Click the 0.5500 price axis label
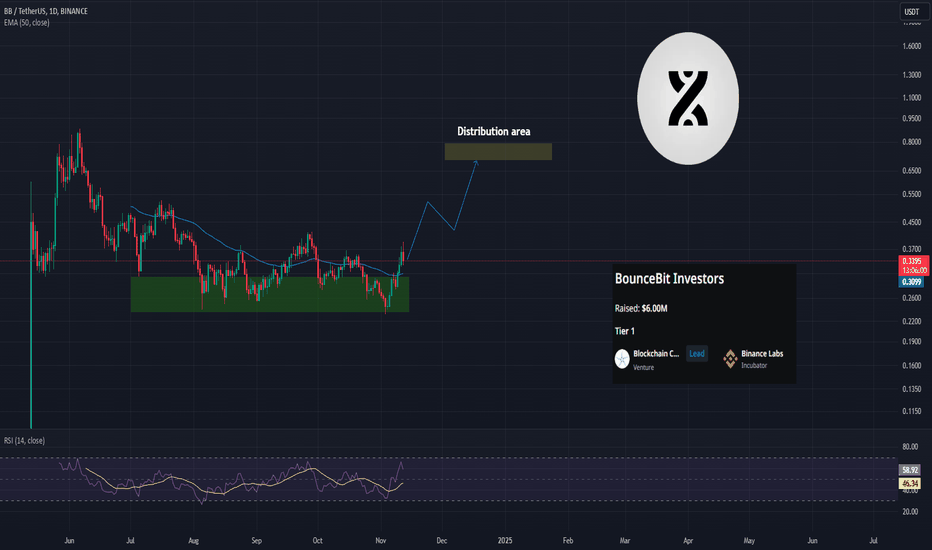Image resolution: width=932 pixels, height=550 pixels. pyautogui.click(x=911, y=194)
